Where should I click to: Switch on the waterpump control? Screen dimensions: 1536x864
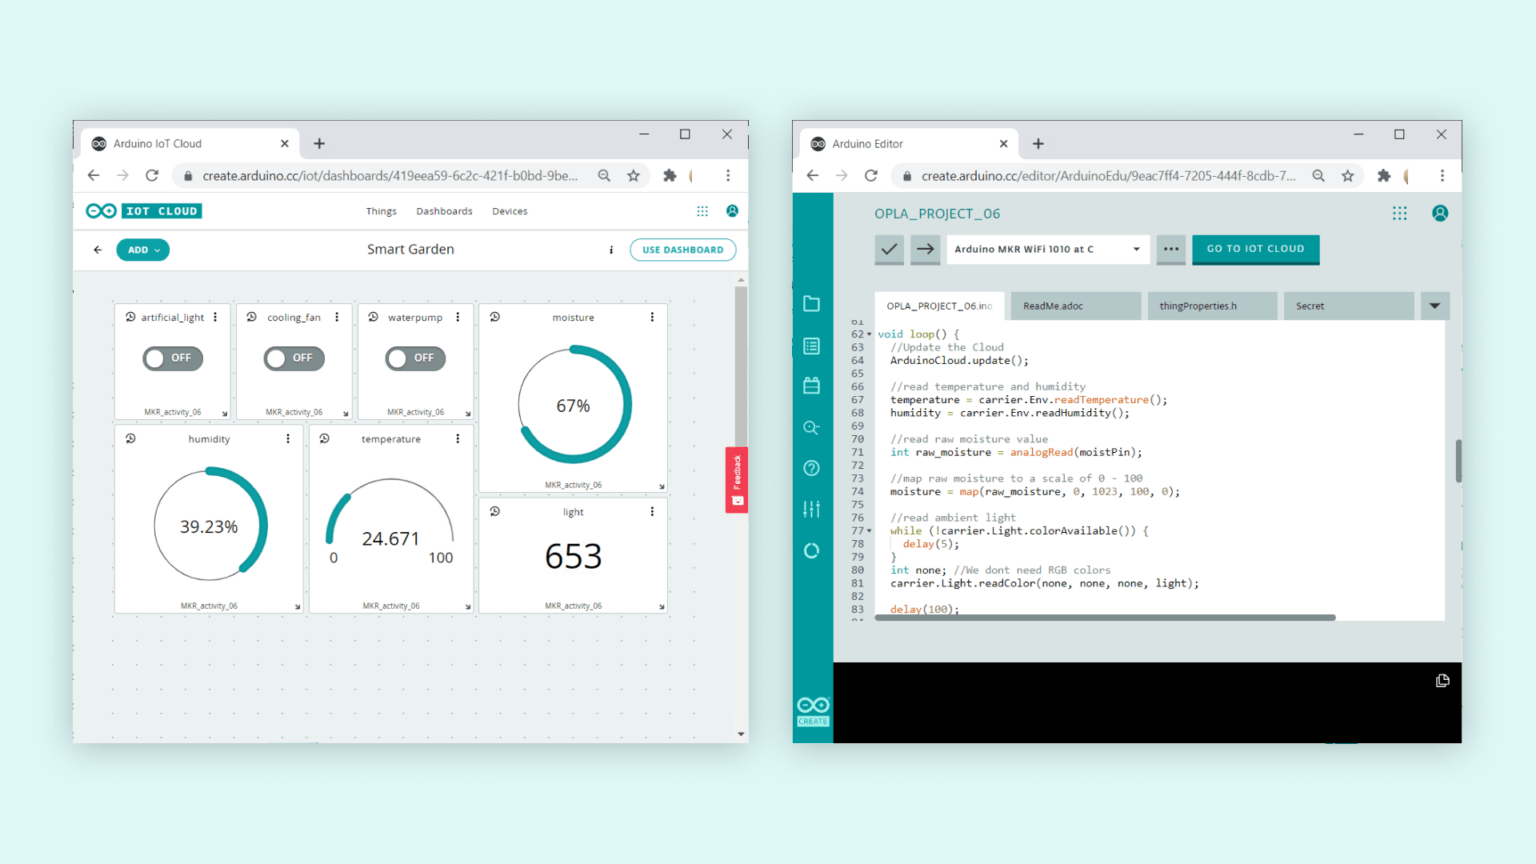click(x=415, y=358)
